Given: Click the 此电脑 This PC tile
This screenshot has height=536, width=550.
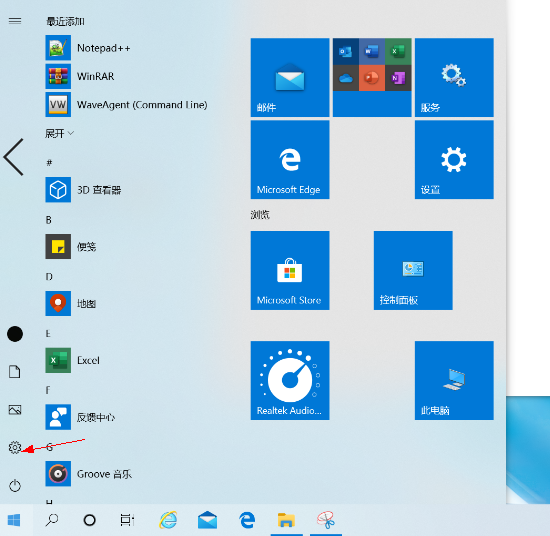Looking at the screenshot, I should click(454, 380).
